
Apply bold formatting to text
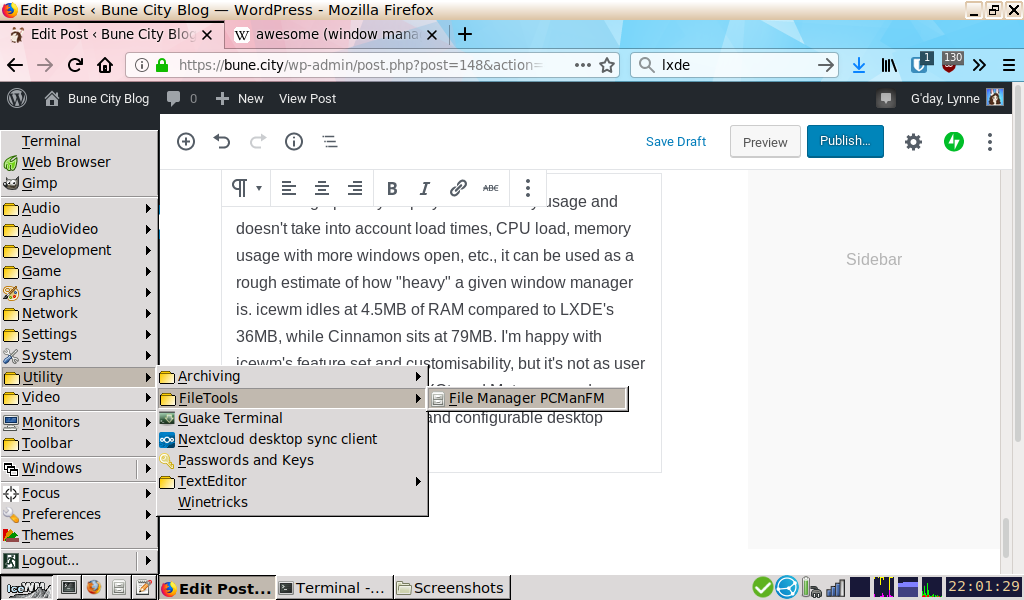[392, 189]
